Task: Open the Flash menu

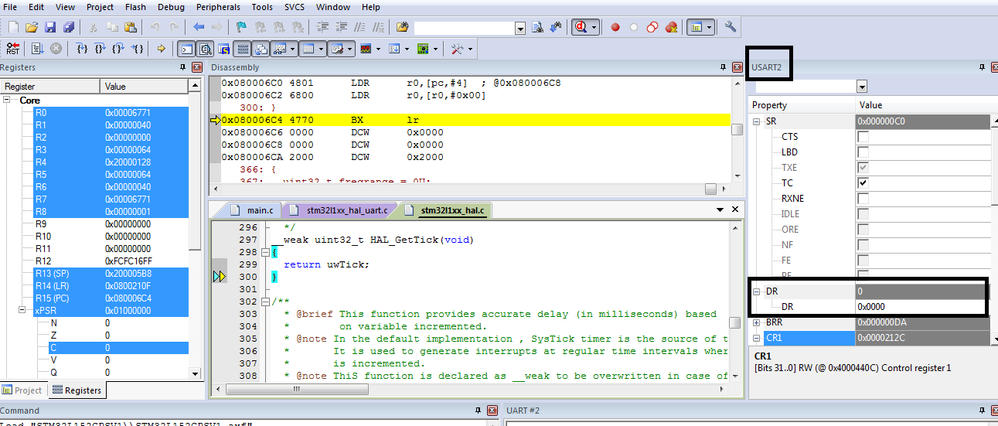Action: pyautogui.click(x=135, y=7)
